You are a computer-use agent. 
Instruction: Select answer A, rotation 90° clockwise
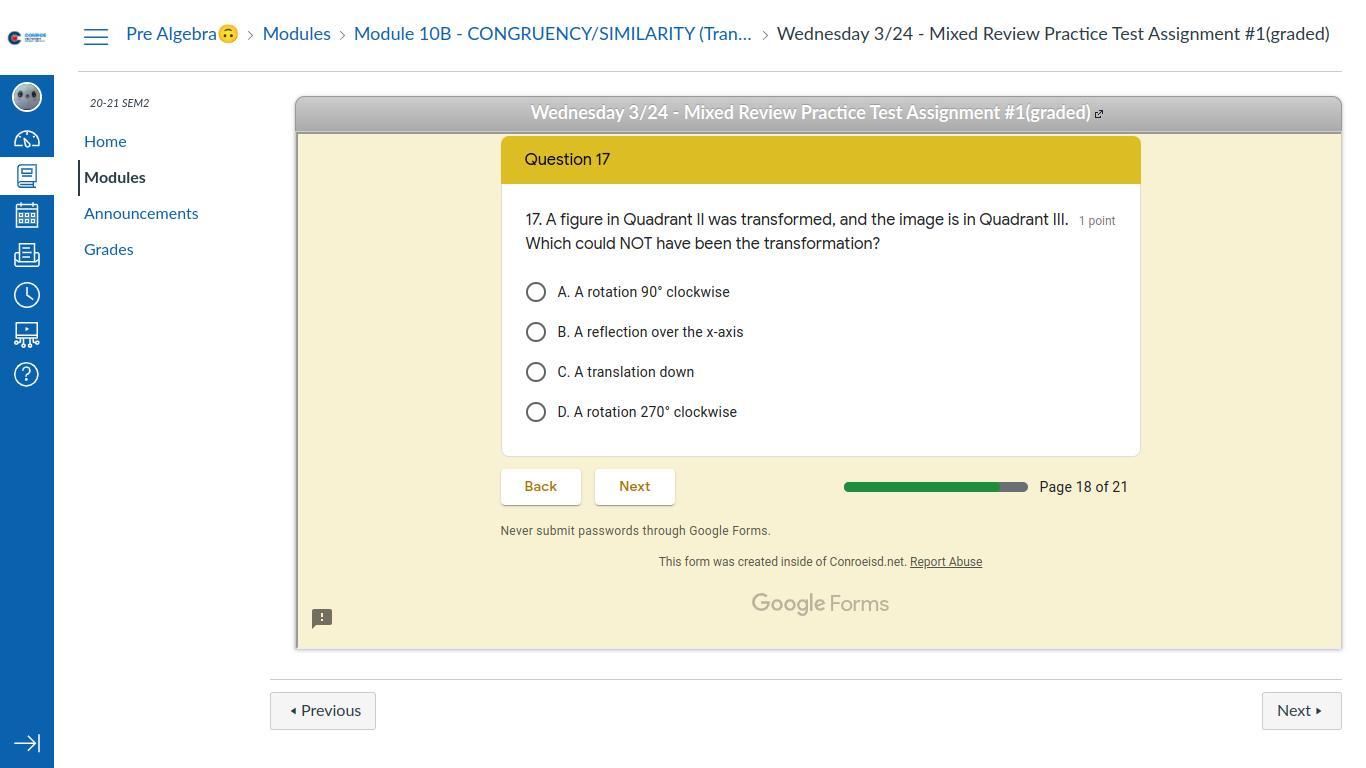pos(536,292)
